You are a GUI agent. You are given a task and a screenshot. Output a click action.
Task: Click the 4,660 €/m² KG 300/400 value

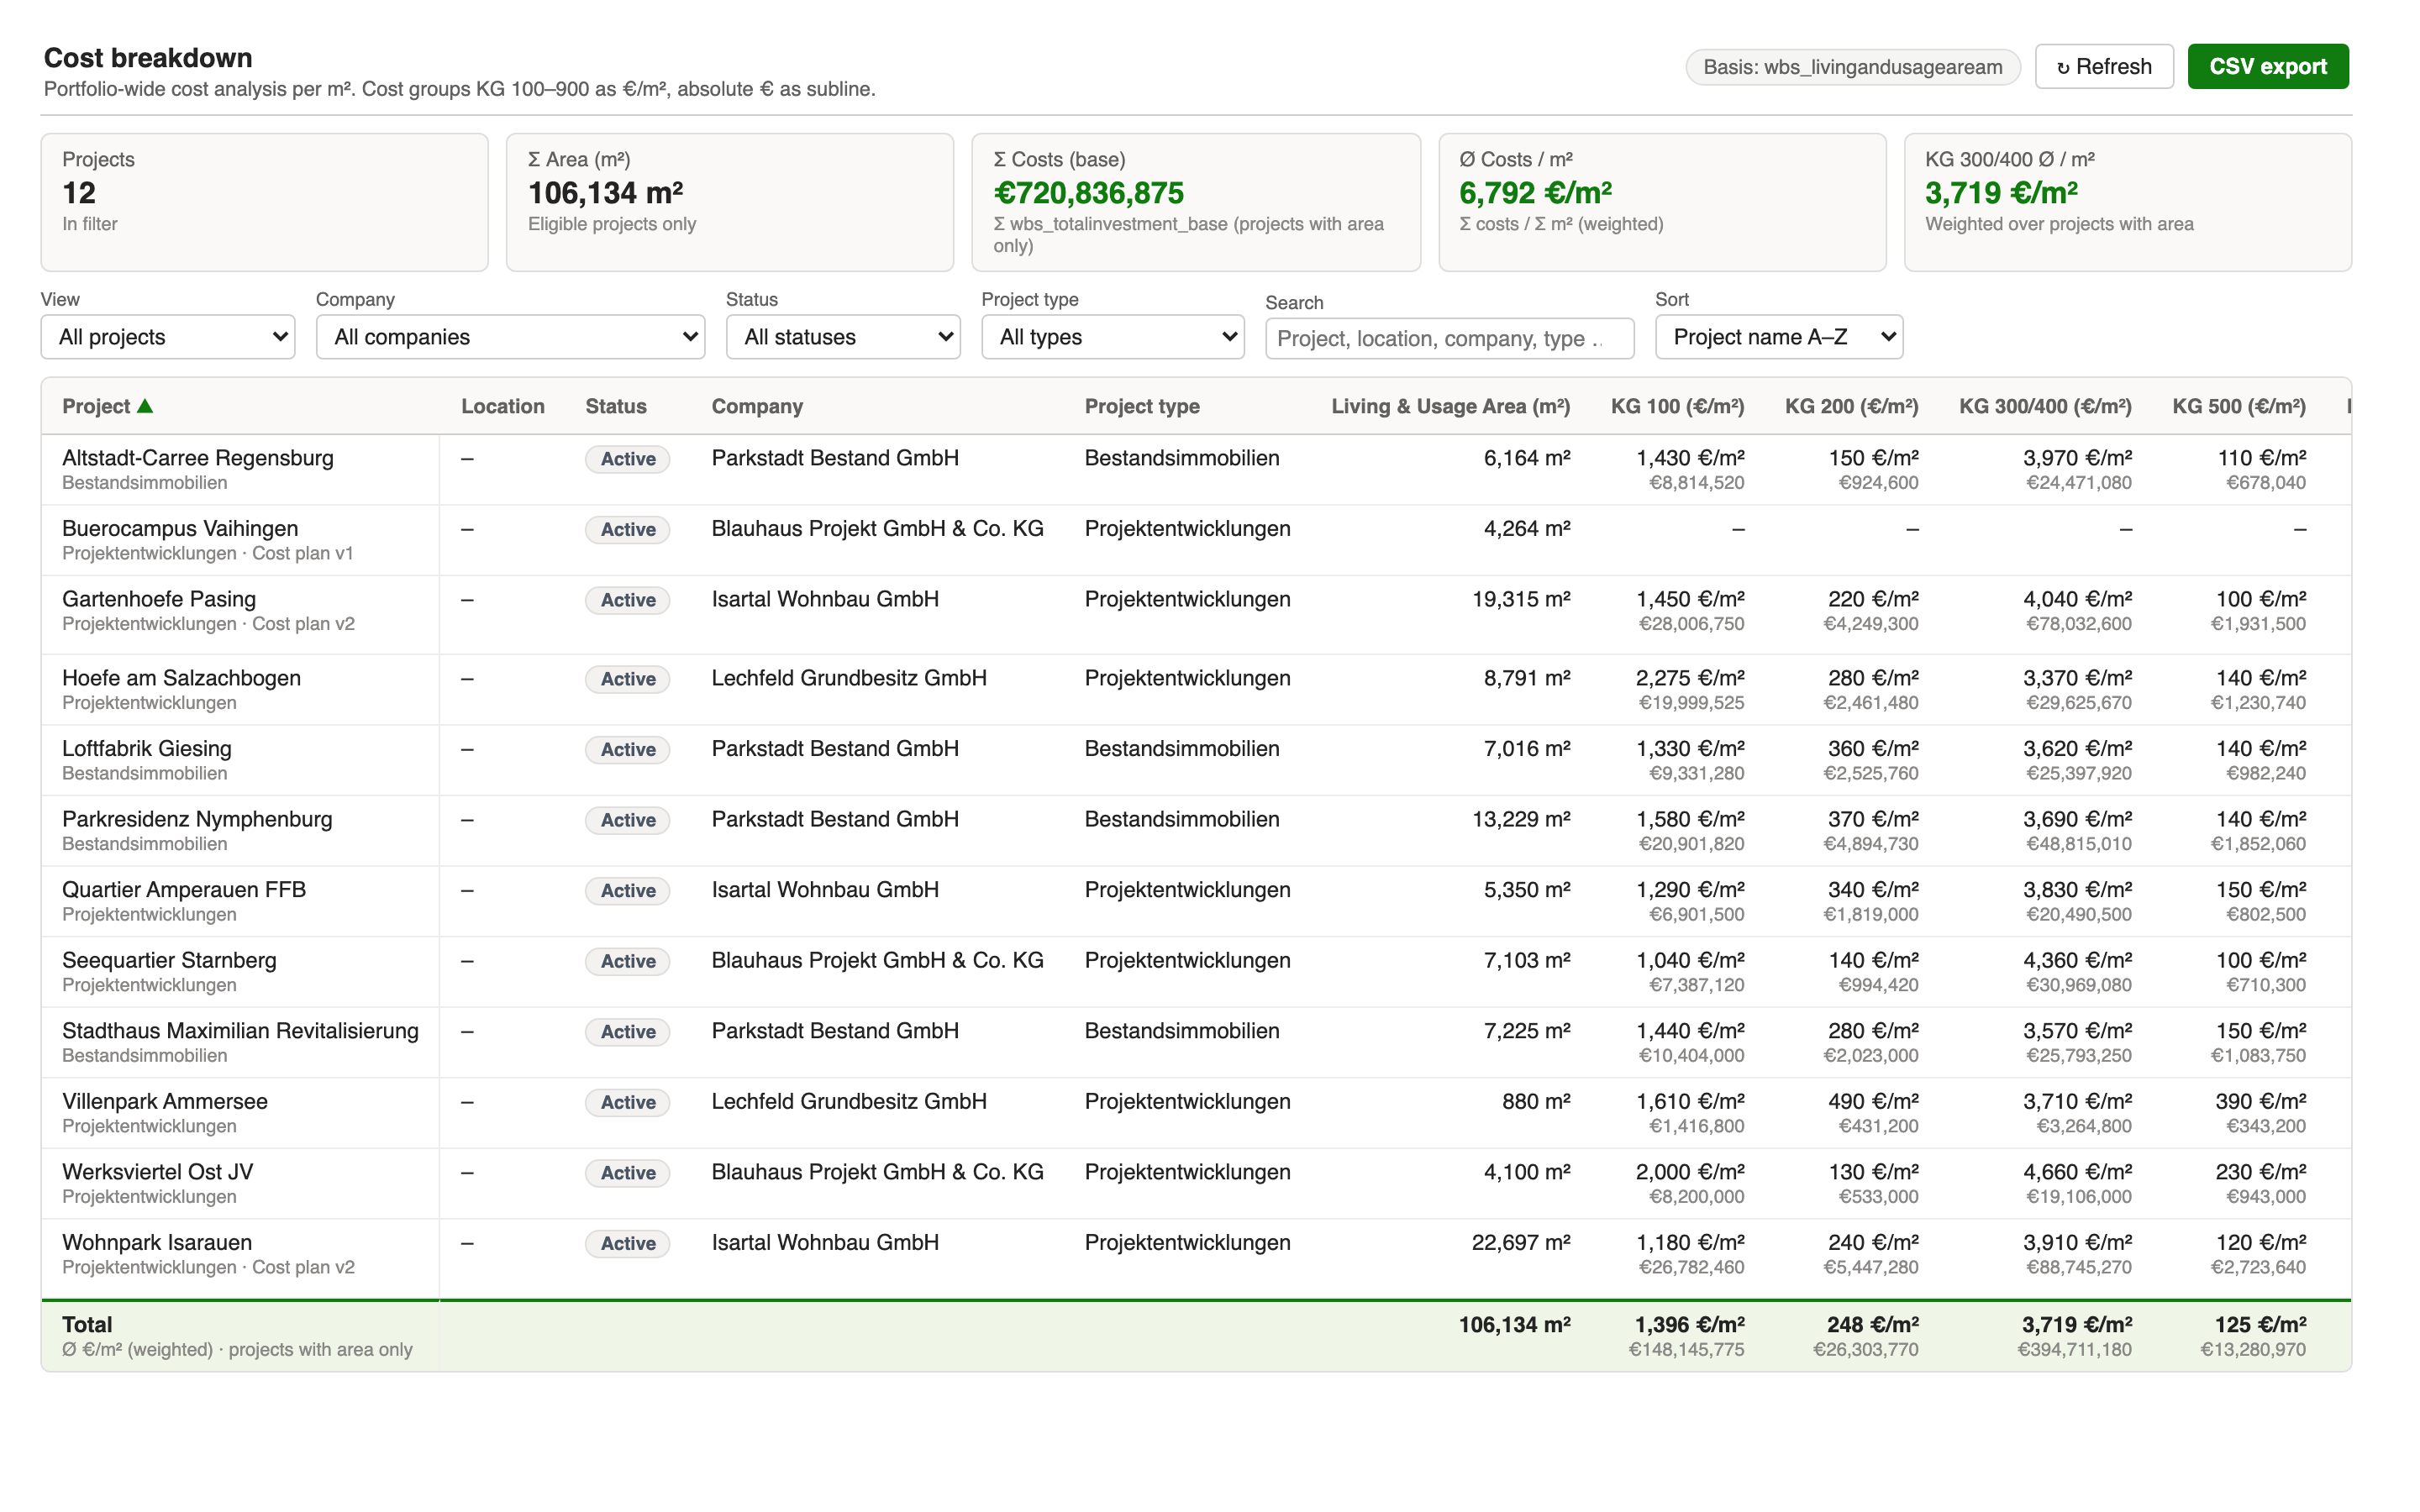click(x=2077, y=1172)
